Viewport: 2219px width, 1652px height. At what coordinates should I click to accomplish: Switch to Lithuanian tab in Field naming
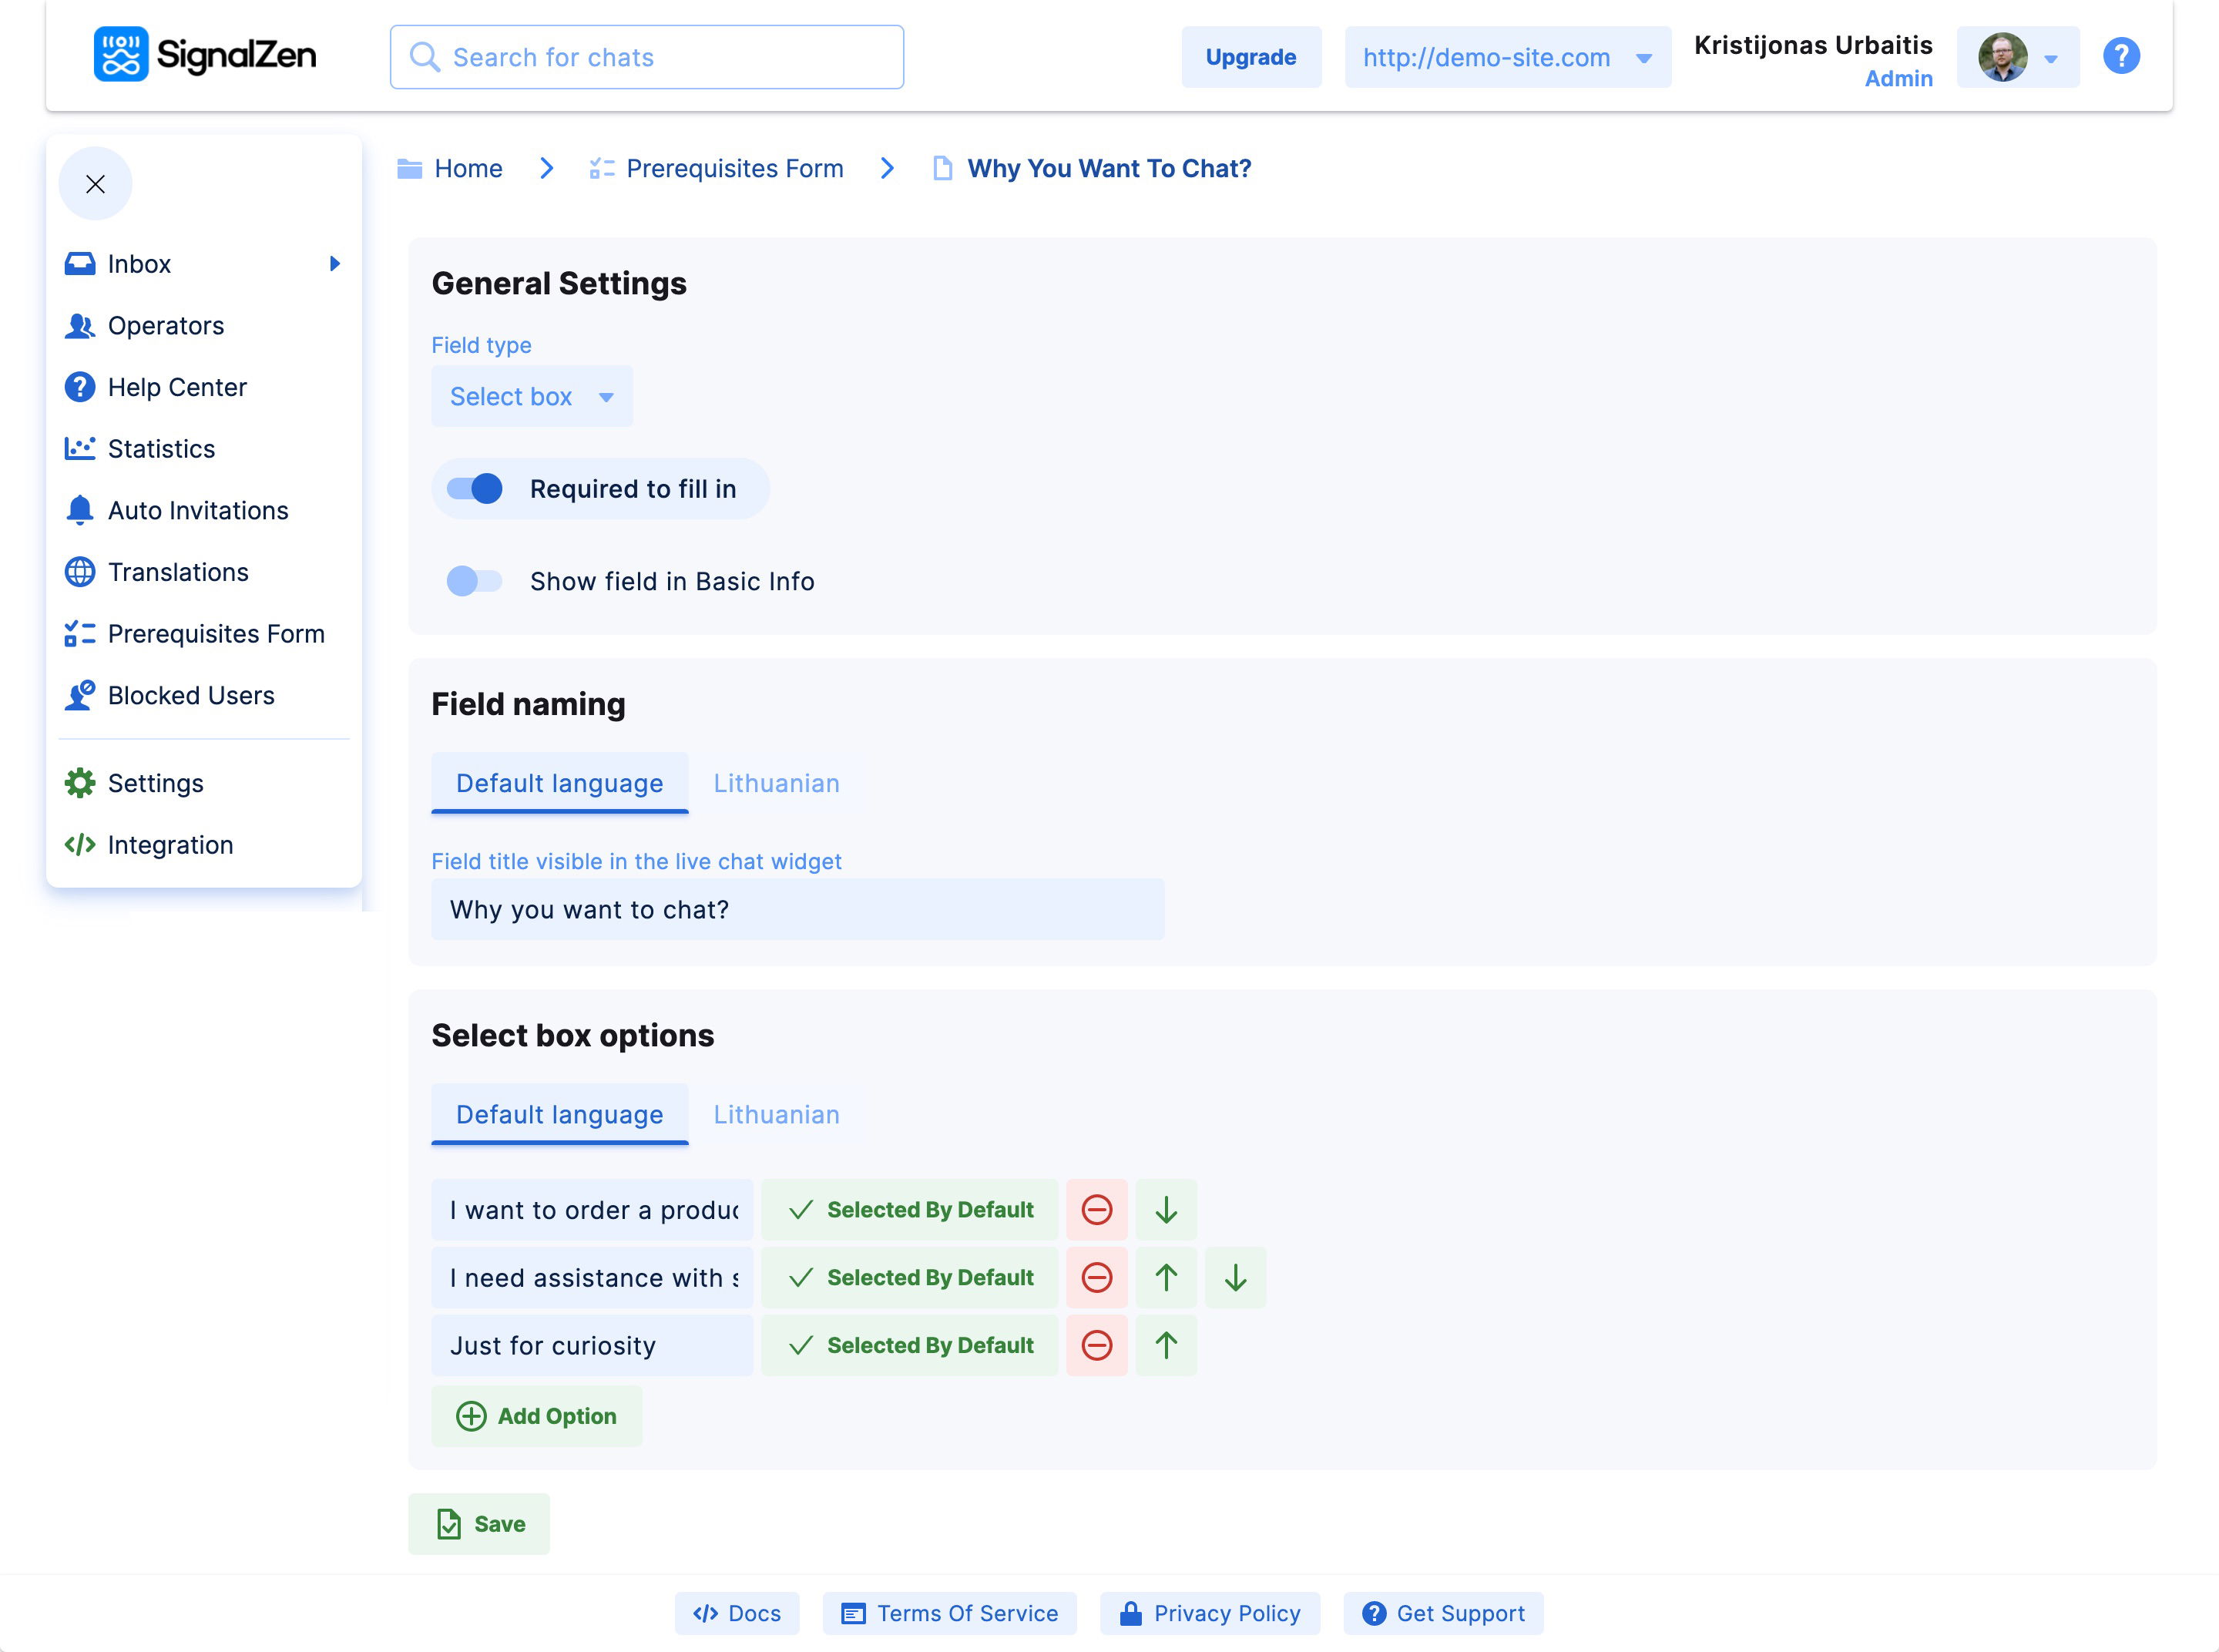[x=776, y=783]
